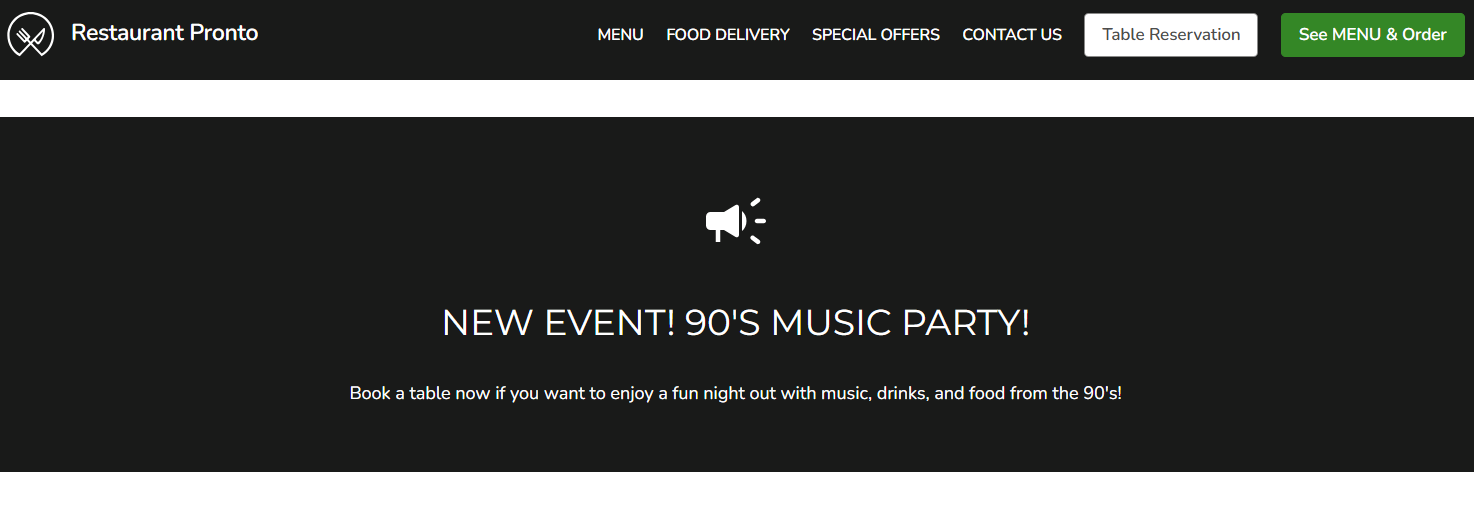Click the word OFFERS in the navbar
The height and width of the screenshot is (509, 1474).
pos(909,35)
